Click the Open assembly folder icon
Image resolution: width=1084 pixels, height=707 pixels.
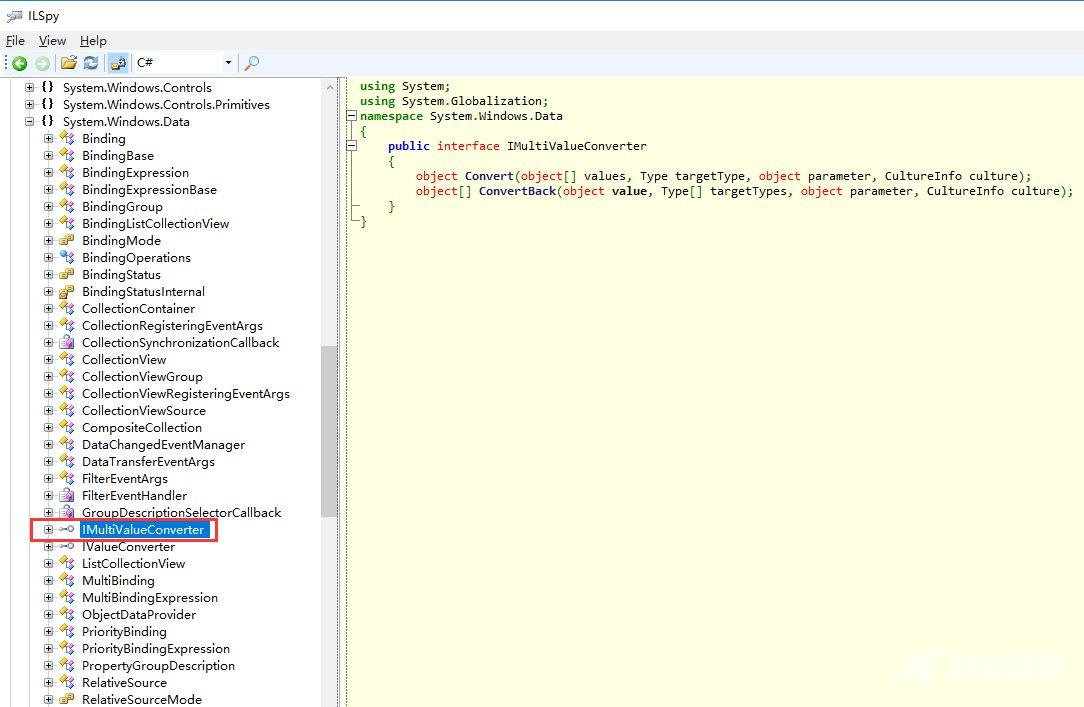coord(69,63)
